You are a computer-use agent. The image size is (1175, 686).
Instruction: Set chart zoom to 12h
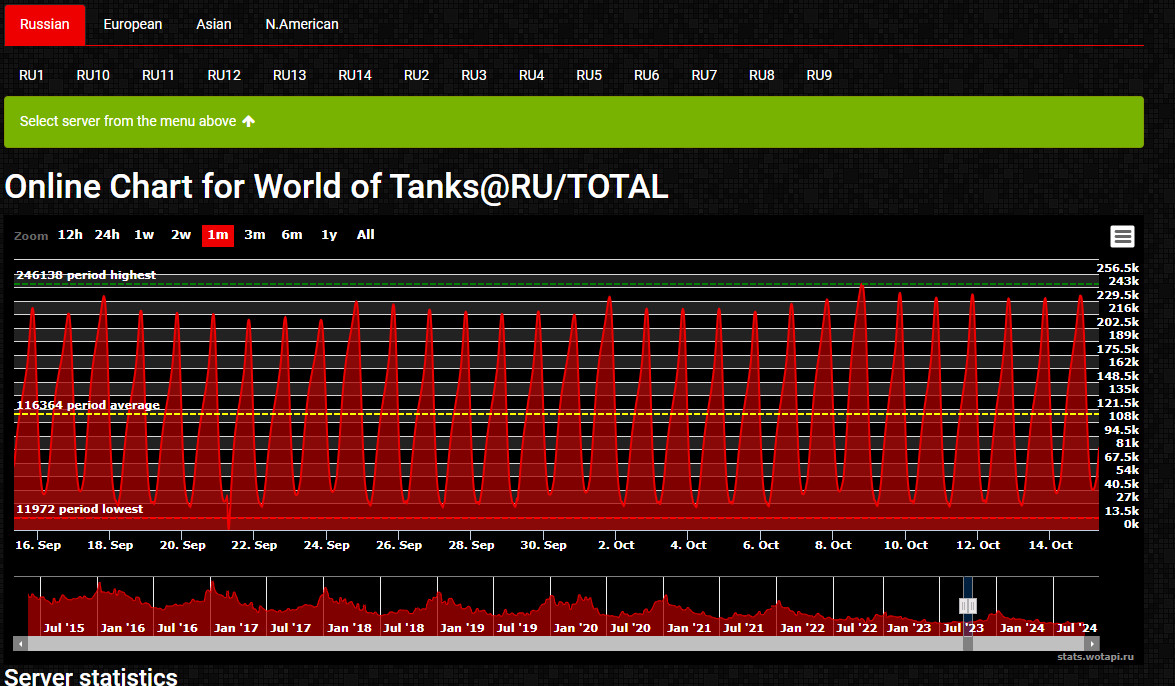[70, 235]
